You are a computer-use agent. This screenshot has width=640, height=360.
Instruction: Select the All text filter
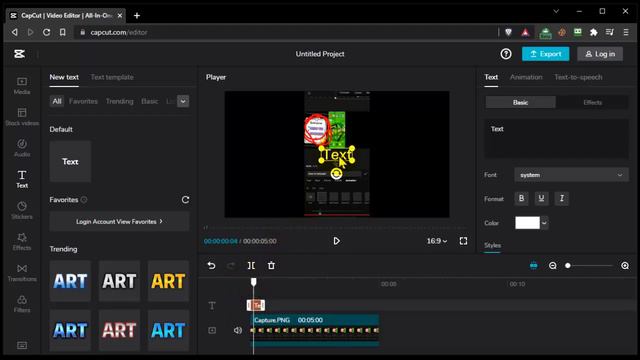point(57,101)
